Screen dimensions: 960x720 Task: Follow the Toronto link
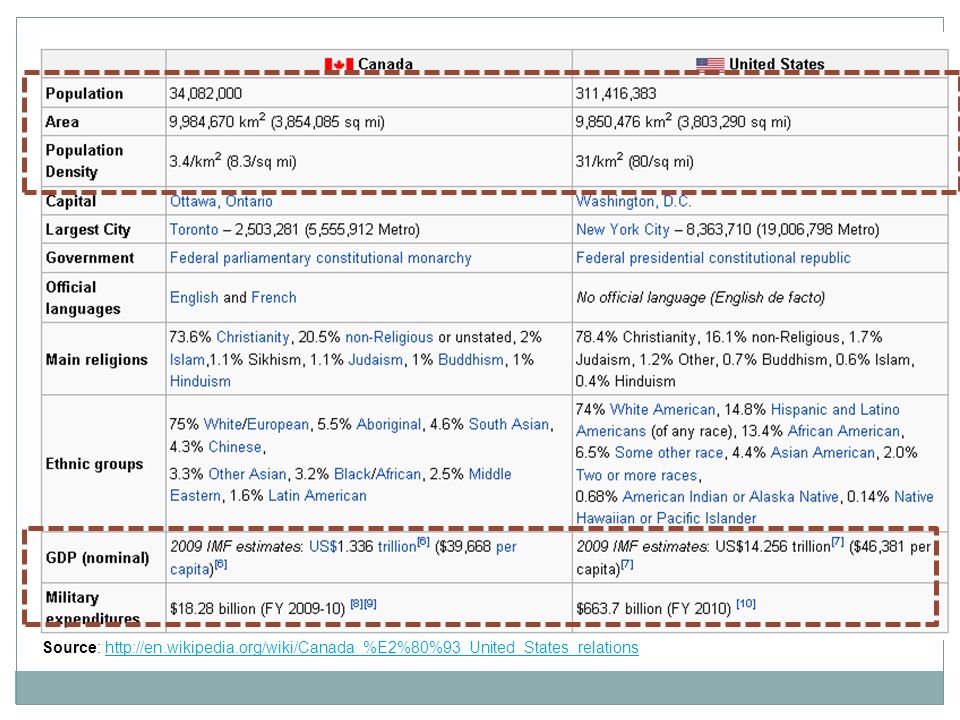[x=194, y=230]
